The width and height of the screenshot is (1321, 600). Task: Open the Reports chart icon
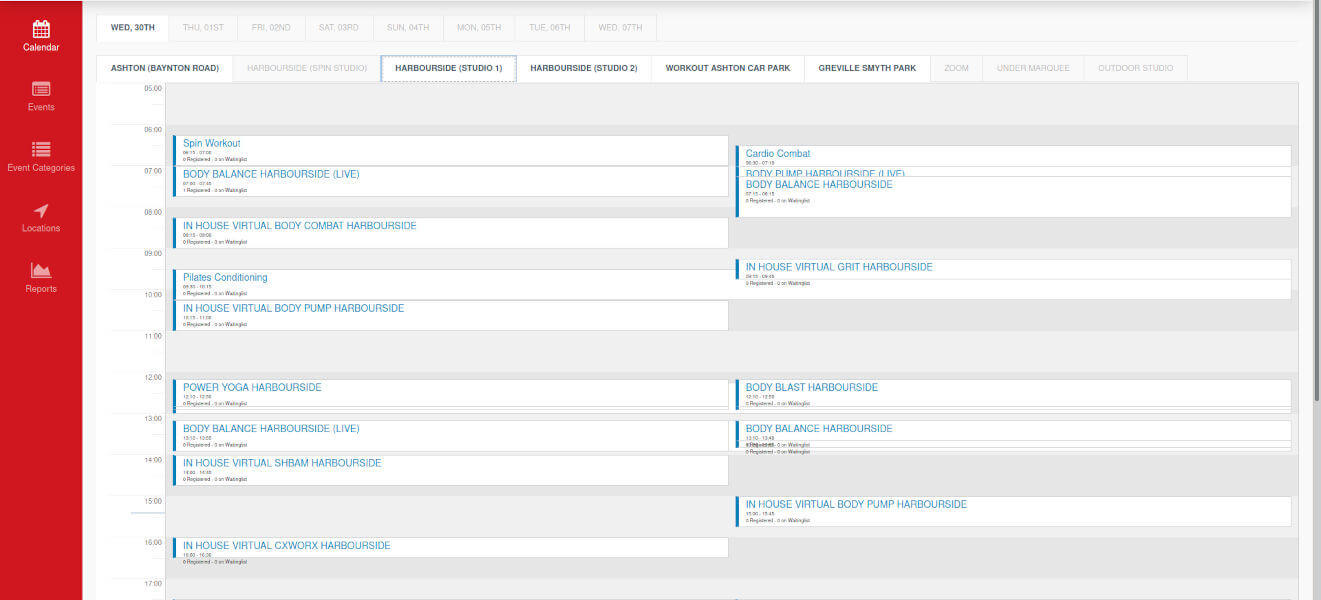(x=41, y=270)
